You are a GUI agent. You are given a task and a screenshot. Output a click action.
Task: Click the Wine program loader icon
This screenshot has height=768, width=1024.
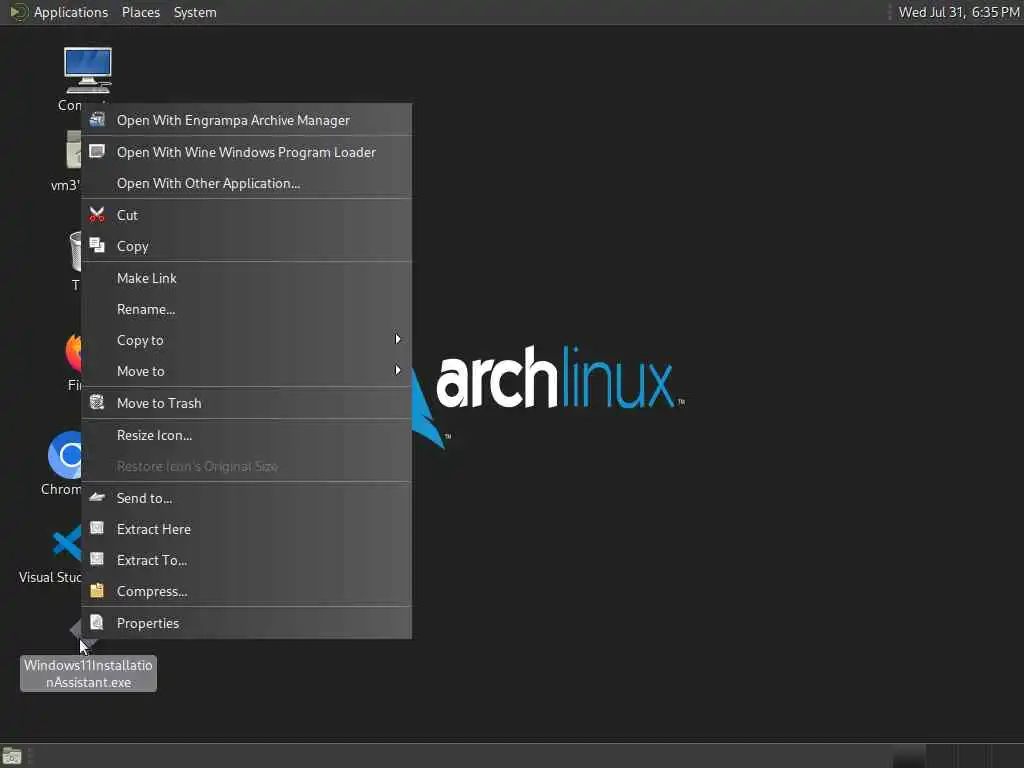click(x=97, y=152)
